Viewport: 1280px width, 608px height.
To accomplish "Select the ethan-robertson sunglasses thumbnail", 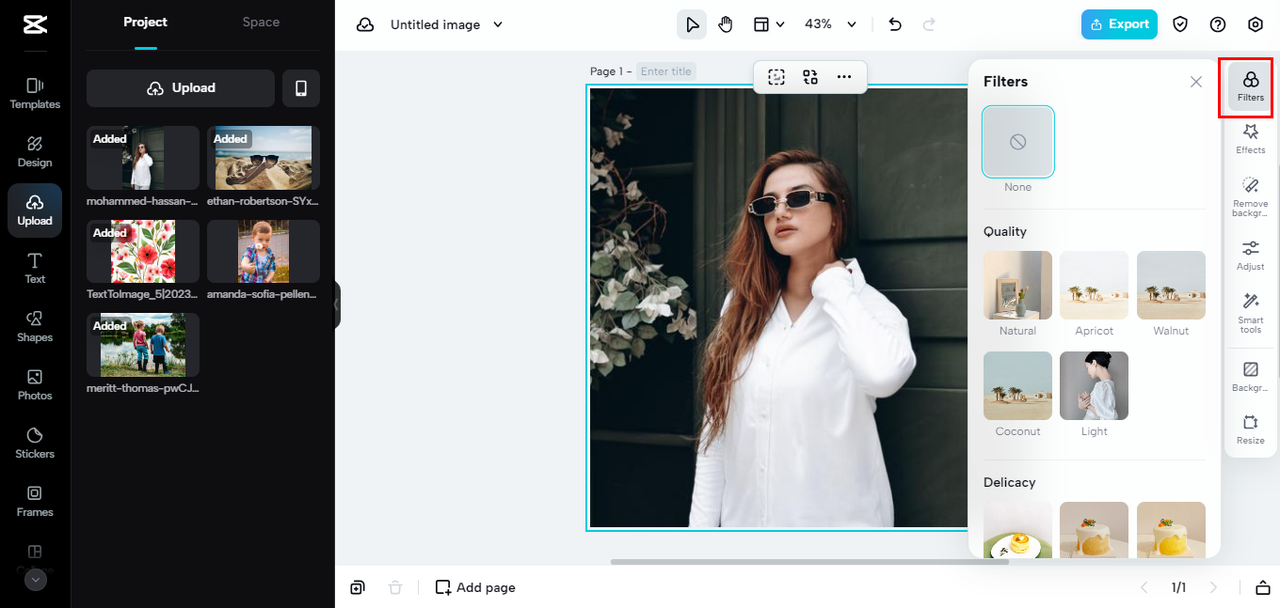I will (263, 158).
